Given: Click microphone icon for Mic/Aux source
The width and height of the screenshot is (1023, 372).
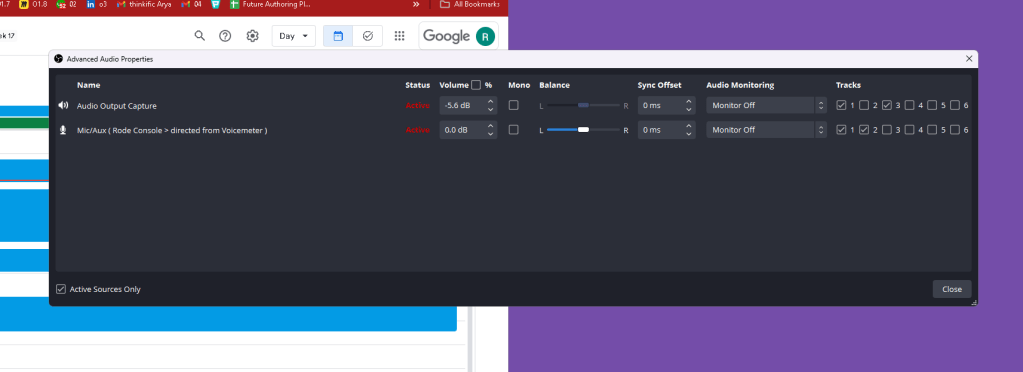Looking at the screenshot, I should (x=63, y=130).
